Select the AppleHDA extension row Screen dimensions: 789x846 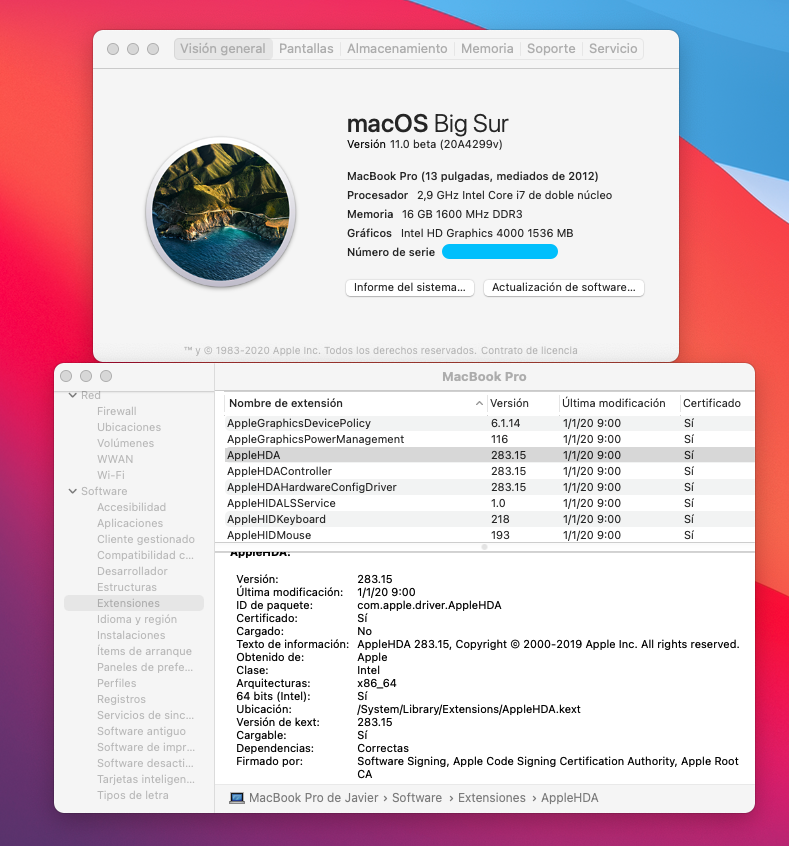pos(489,455)
